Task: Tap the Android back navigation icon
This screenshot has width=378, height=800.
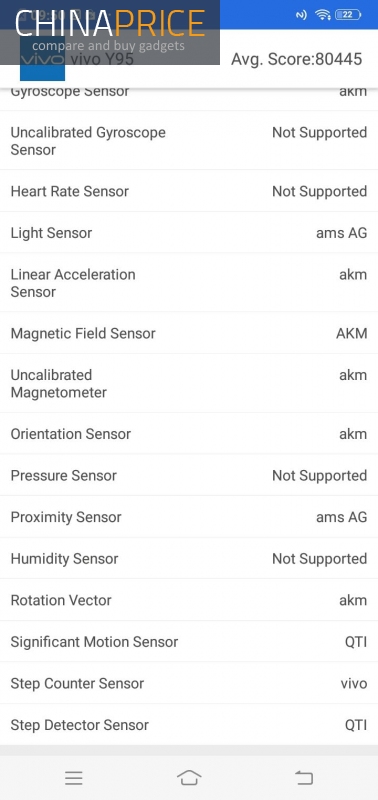Action: [304, 778]
